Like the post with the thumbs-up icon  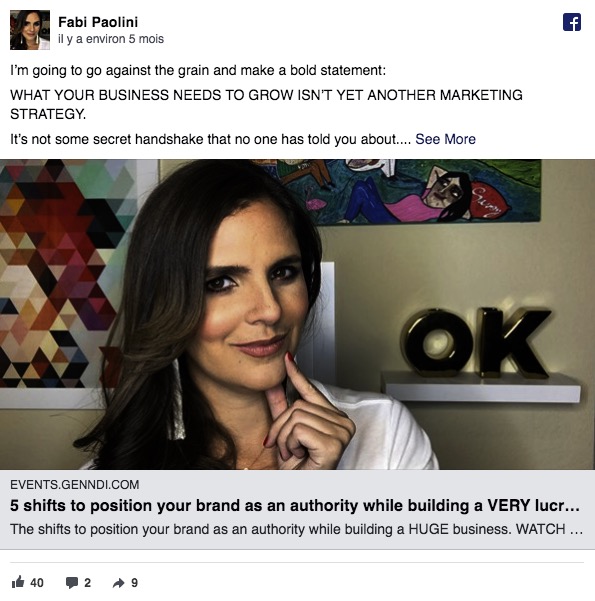(x=18, y=582)
